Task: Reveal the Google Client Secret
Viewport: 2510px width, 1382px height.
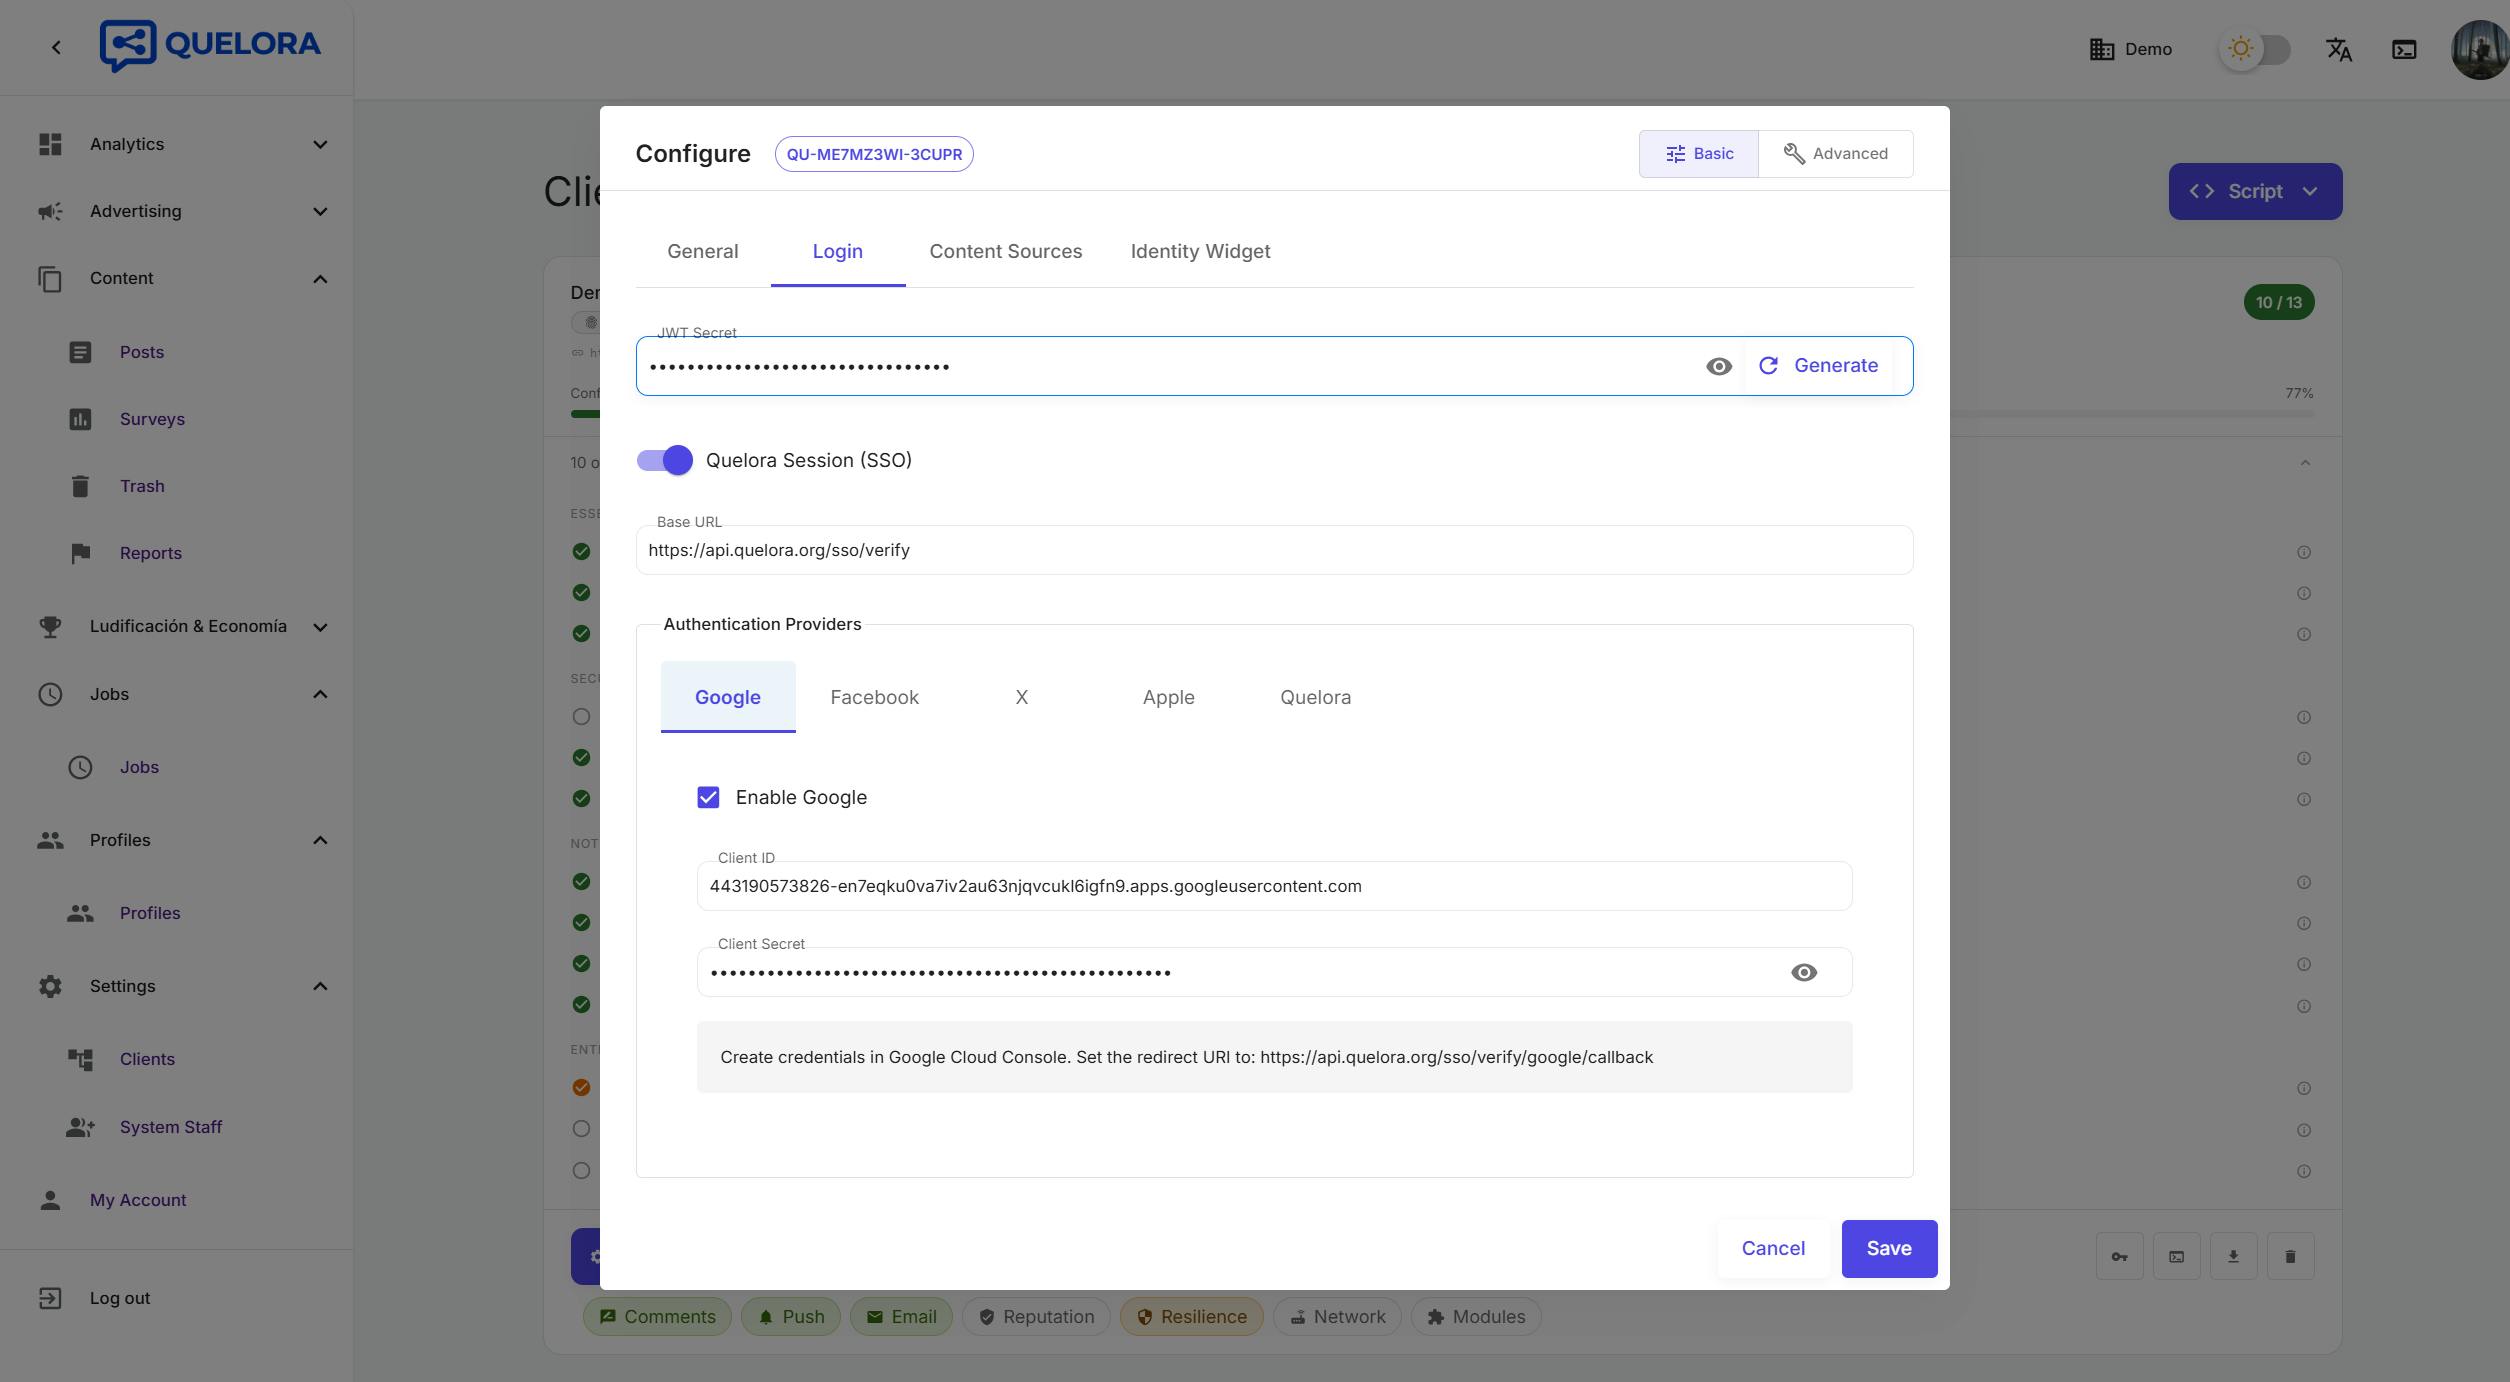Action: click(x=1804, y=972)
